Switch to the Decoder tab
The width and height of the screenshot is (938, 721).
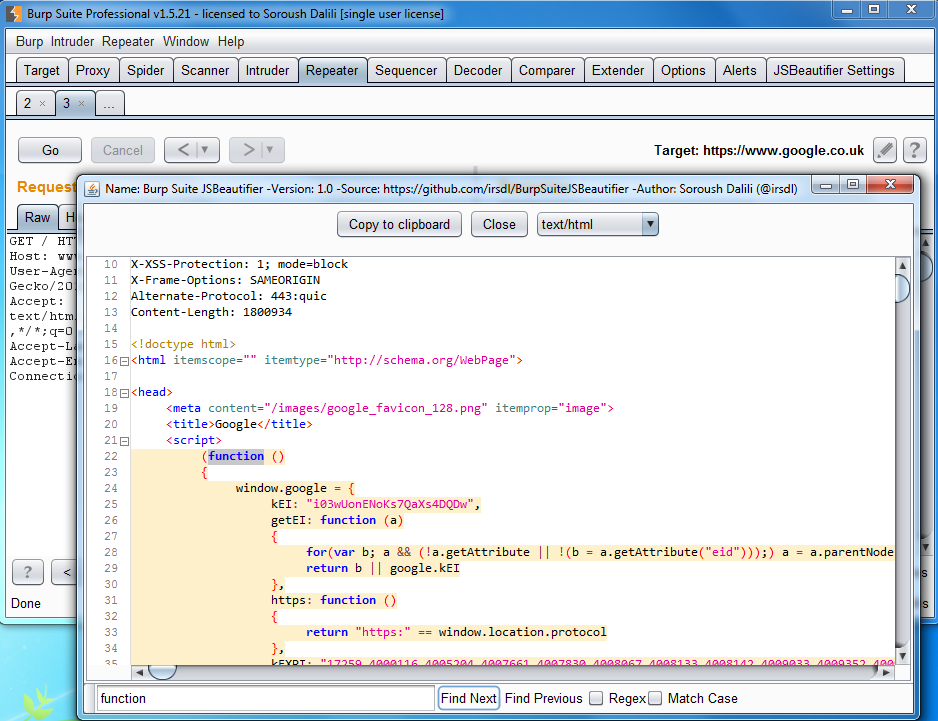point(478,70)
